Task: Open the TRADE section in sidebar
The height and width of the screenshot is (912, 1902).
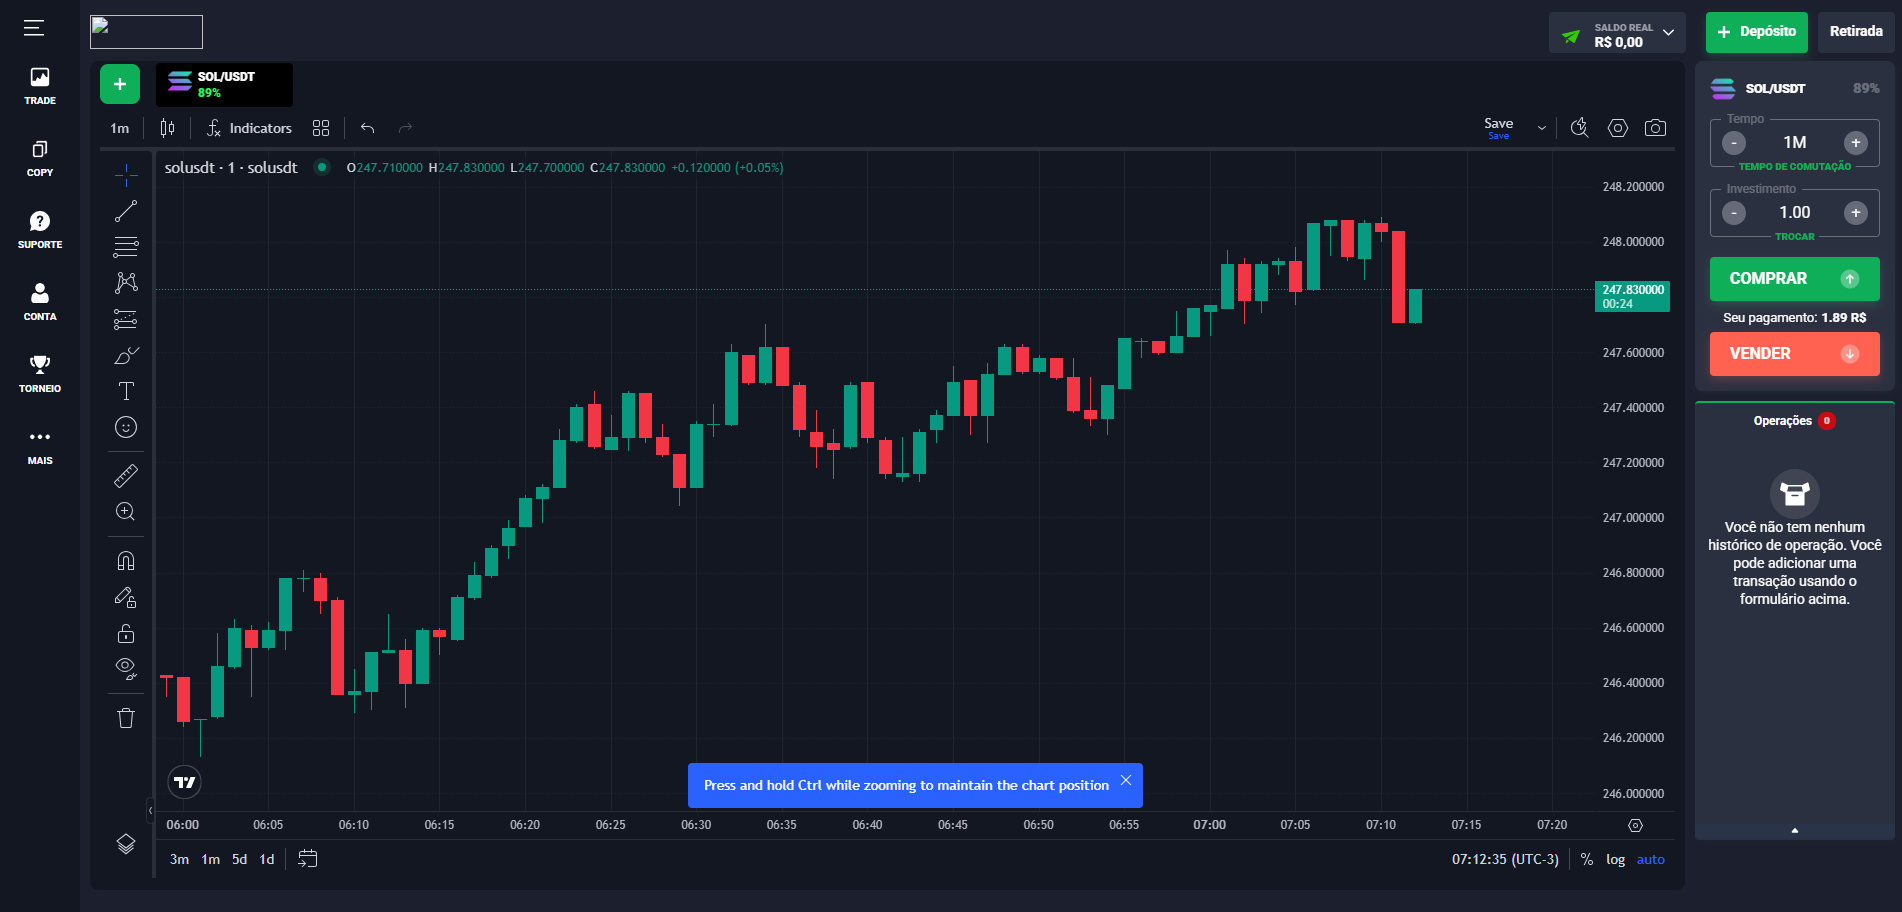Action: pyautogui.click(x=39, y=84)
